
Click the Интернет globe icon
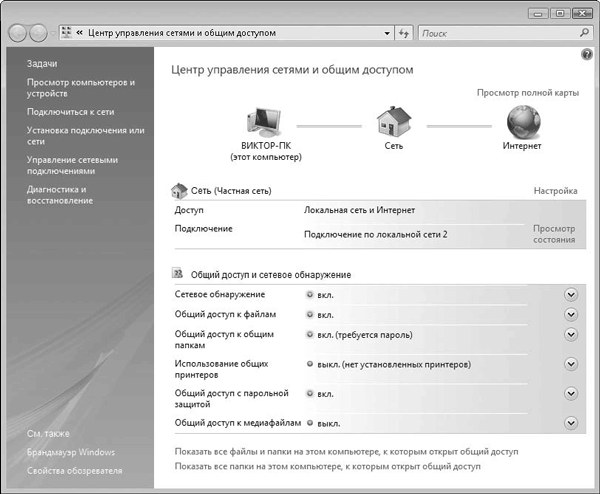point(521,122)
